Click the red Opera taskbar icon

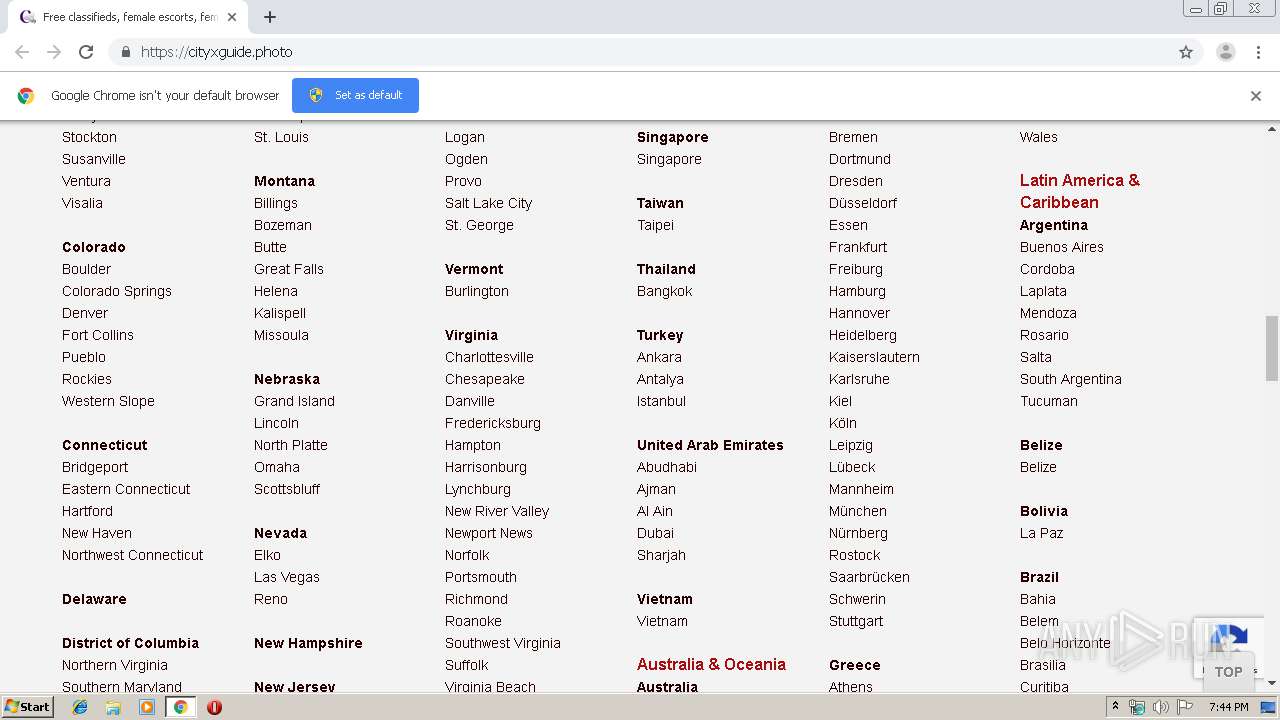[214, 707]
